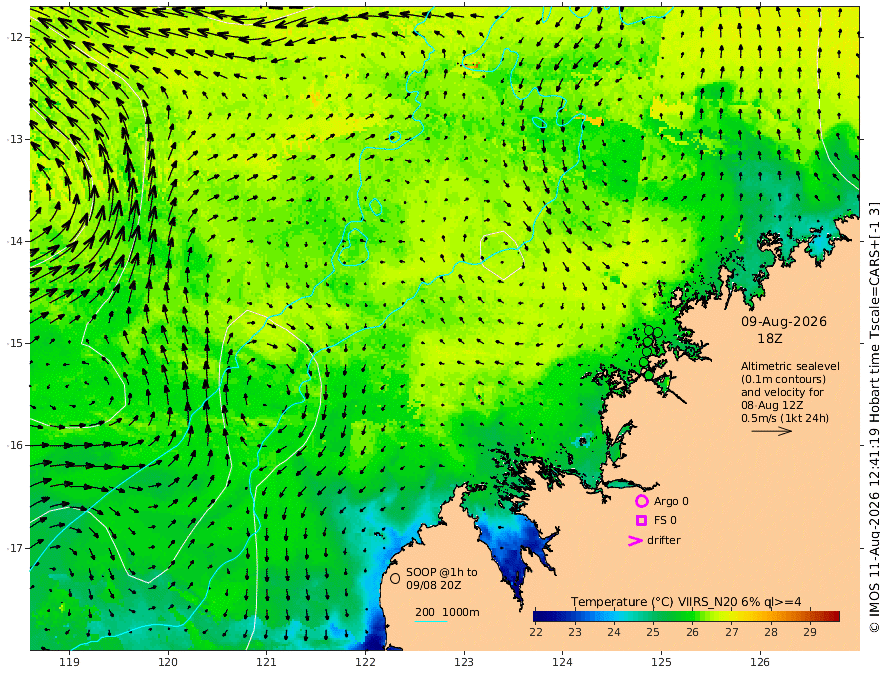Click the longitude axis label 122
880x680 pixels.
click(x=365, y=662)
